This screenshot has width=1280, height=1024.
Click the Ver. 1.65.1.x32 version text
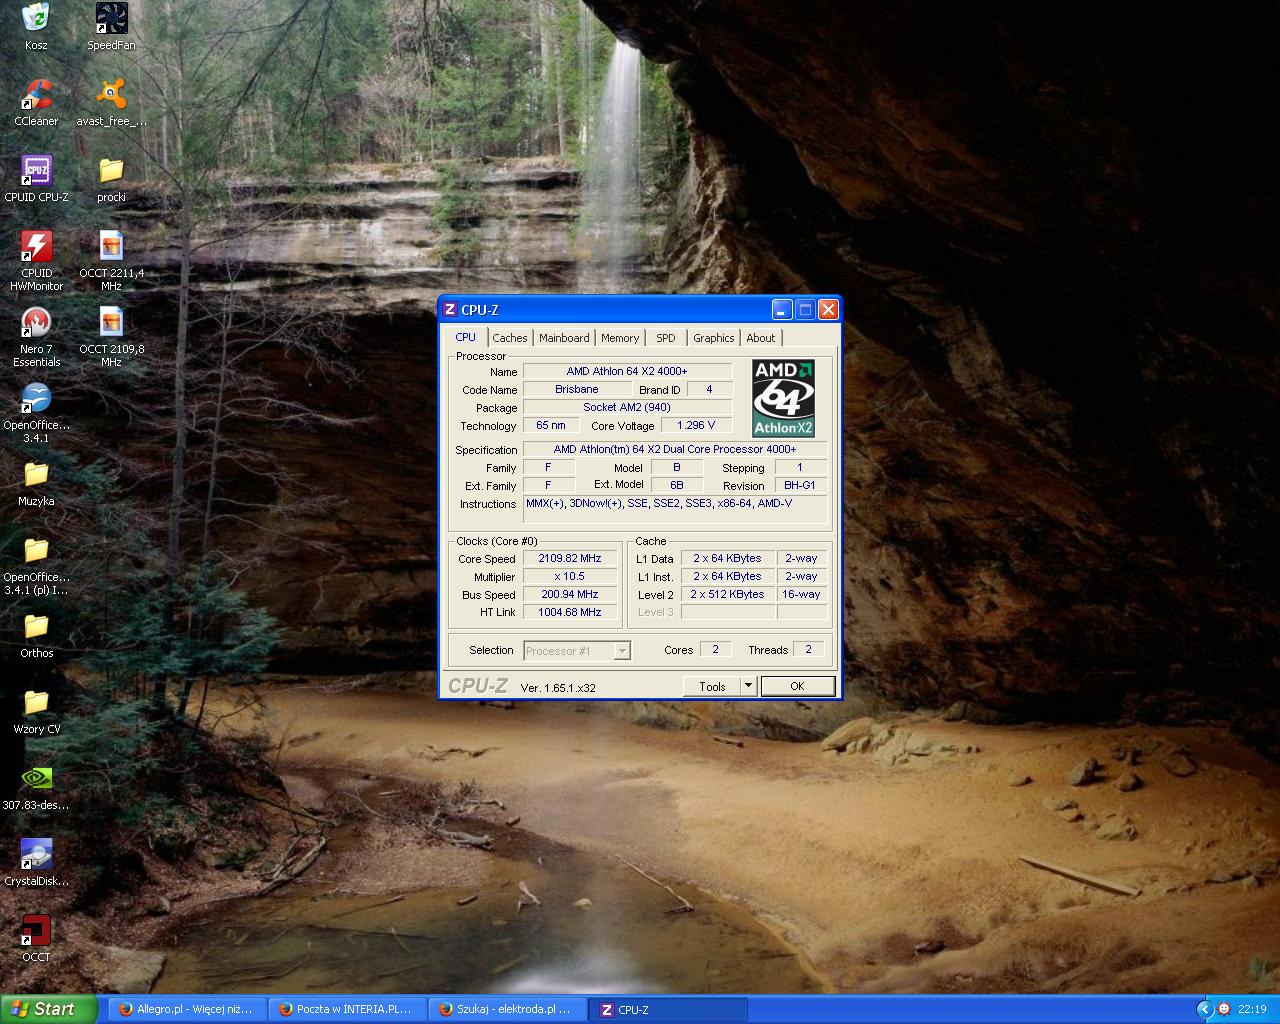pyautogui.click(x=558, y=687)
